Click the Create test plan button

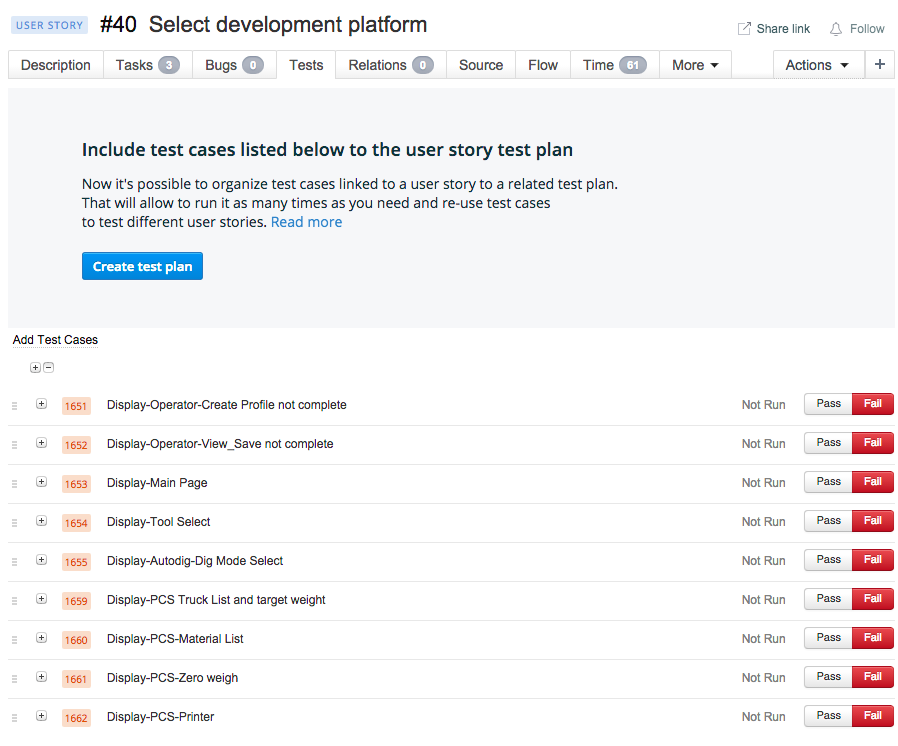(142, 266)
